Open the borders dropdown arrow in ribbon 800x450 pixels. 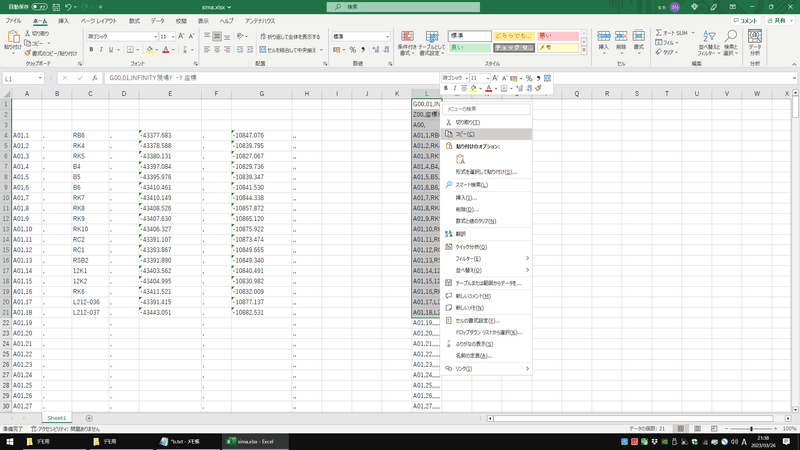[138, 49]
